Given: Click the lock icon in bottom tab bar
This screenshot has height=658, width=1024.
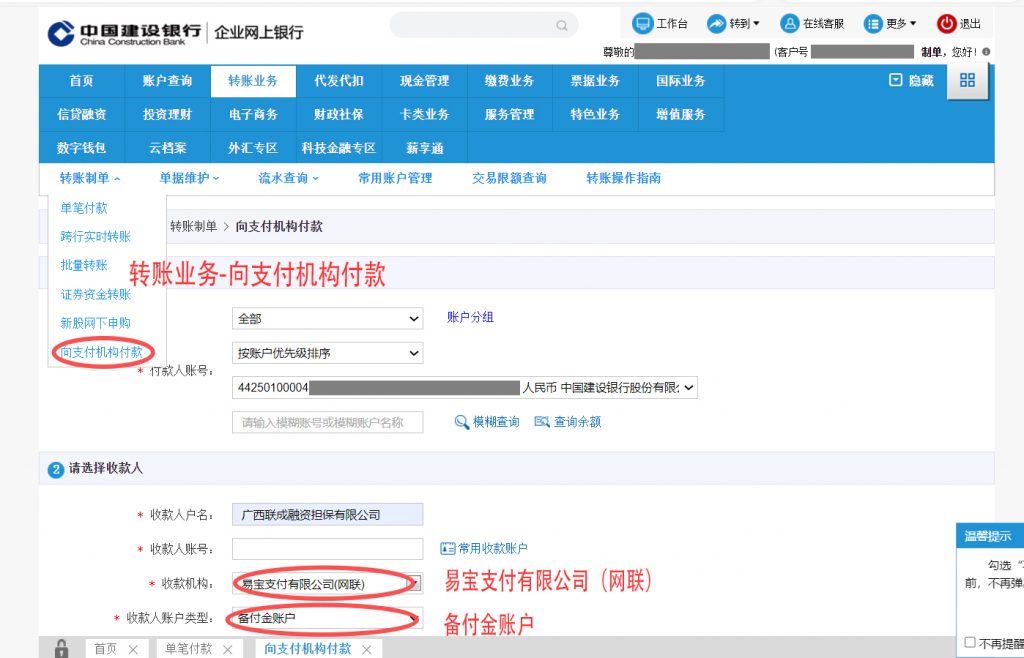Looking at the screenshot, I should (61, 649).
